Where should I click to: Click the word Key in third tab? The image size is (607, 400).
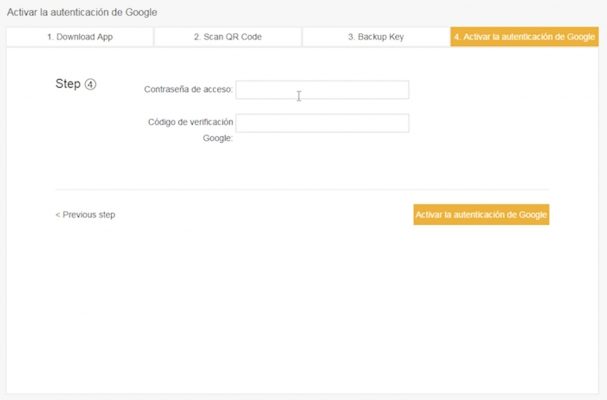[395, 37]
